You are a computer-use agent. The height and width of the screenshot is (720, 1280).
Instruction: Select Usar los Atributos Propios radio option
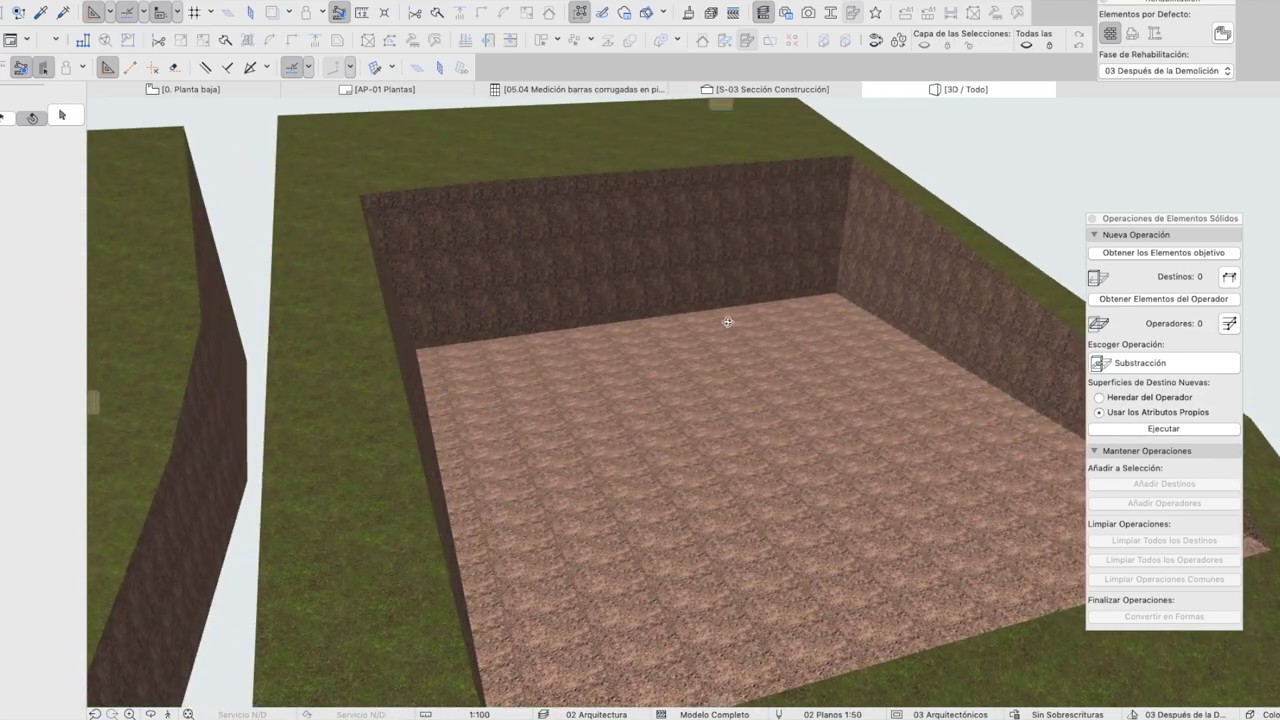click(x=1099, y=412)
